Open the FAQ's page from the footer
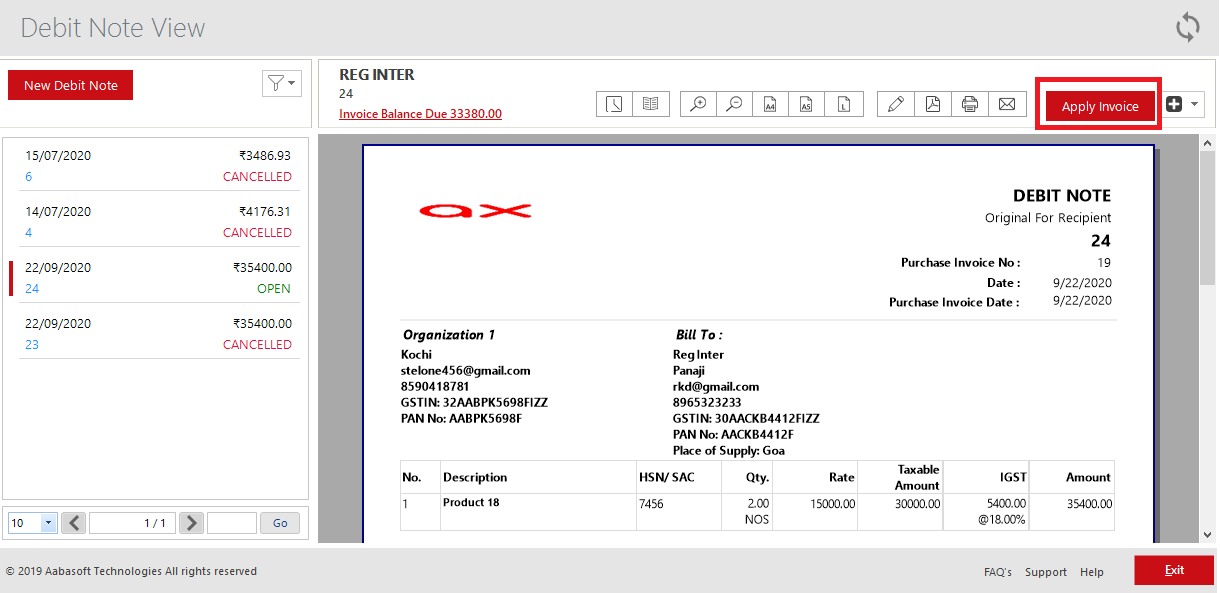 996,571
